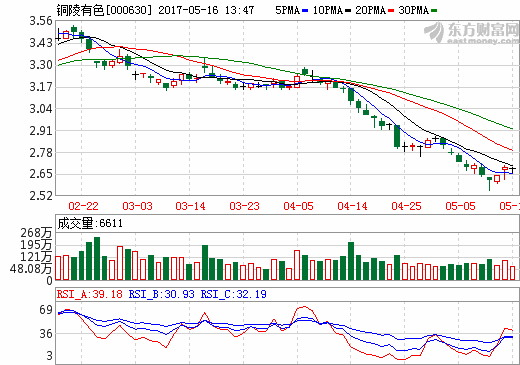Click the 2.52 price axis label

41,196
